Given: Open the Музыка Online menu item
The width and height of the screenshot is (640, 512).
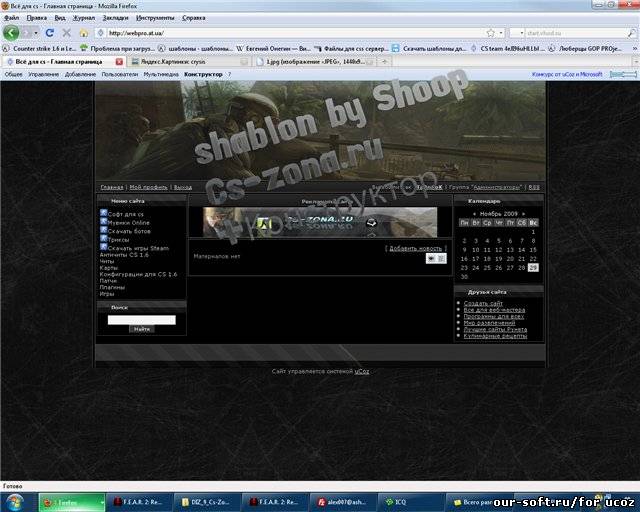Looking at the screenshot, I should coord(129,223).
